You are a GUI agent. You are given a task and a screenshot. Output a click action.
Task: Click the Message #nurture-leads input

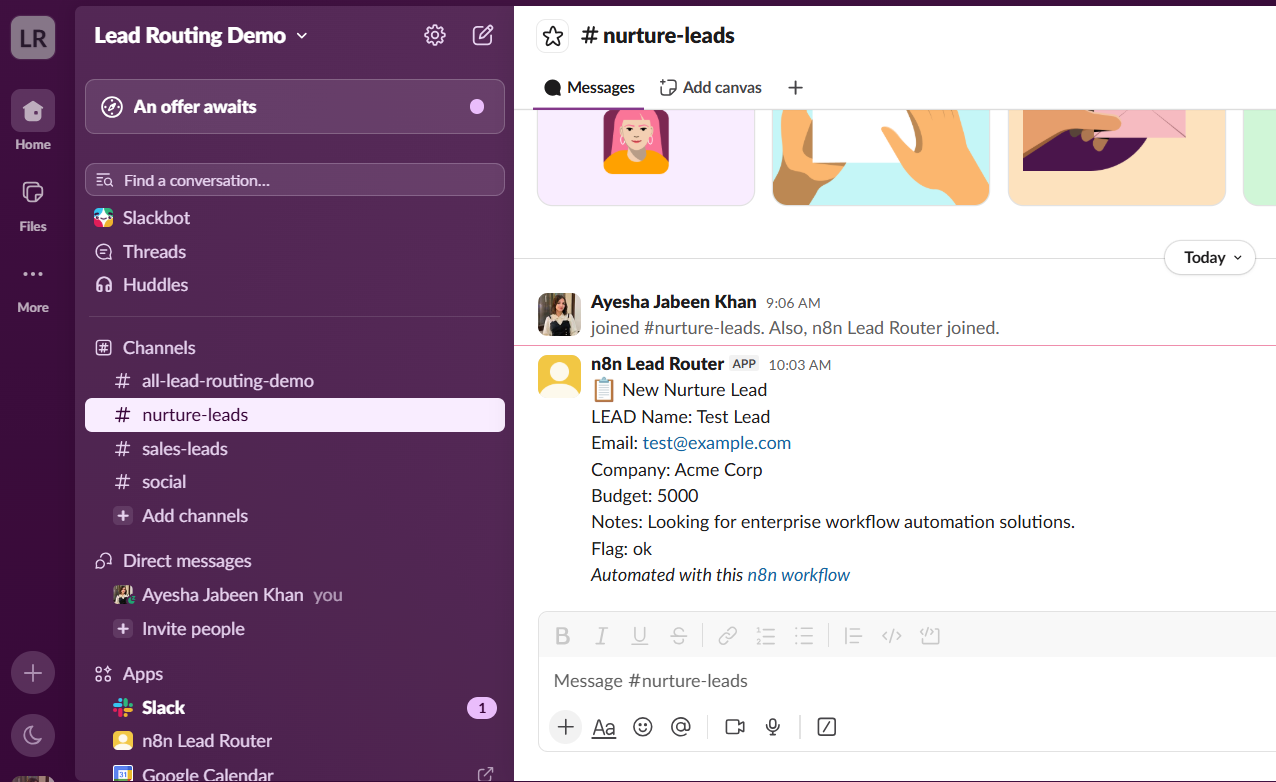click(x=907, y=681)
